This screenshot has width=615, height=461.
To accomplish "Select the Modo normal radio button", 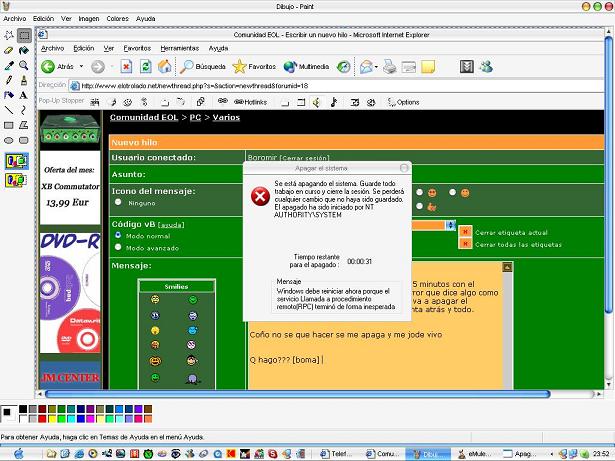I will (x=118, y=235).
